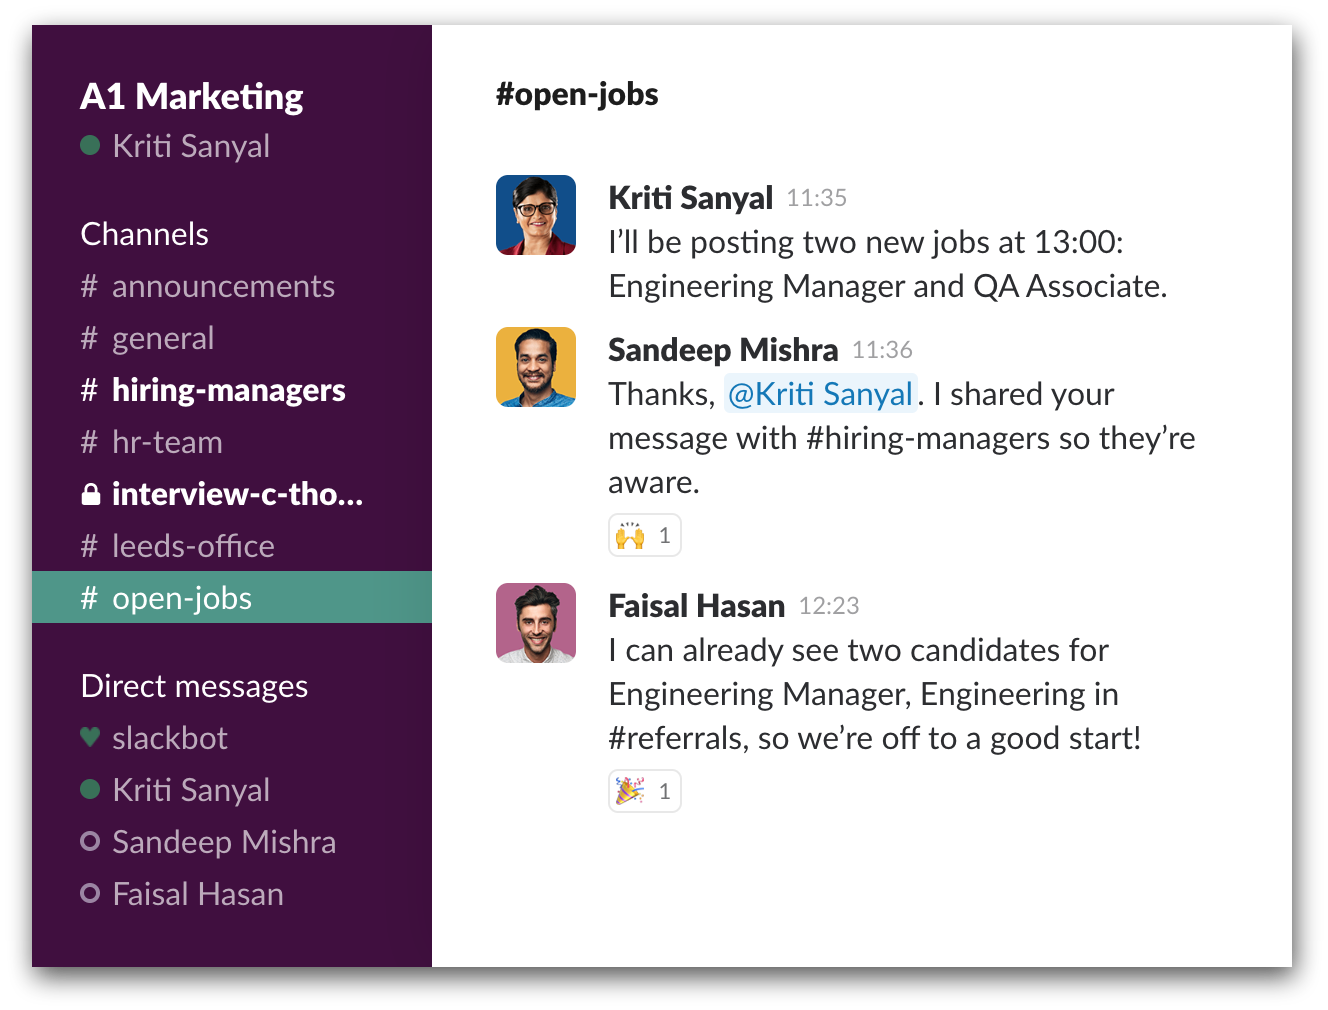Click the party popper emoji reaction
1328x1010 pixels.
click(x=644, y=791)
